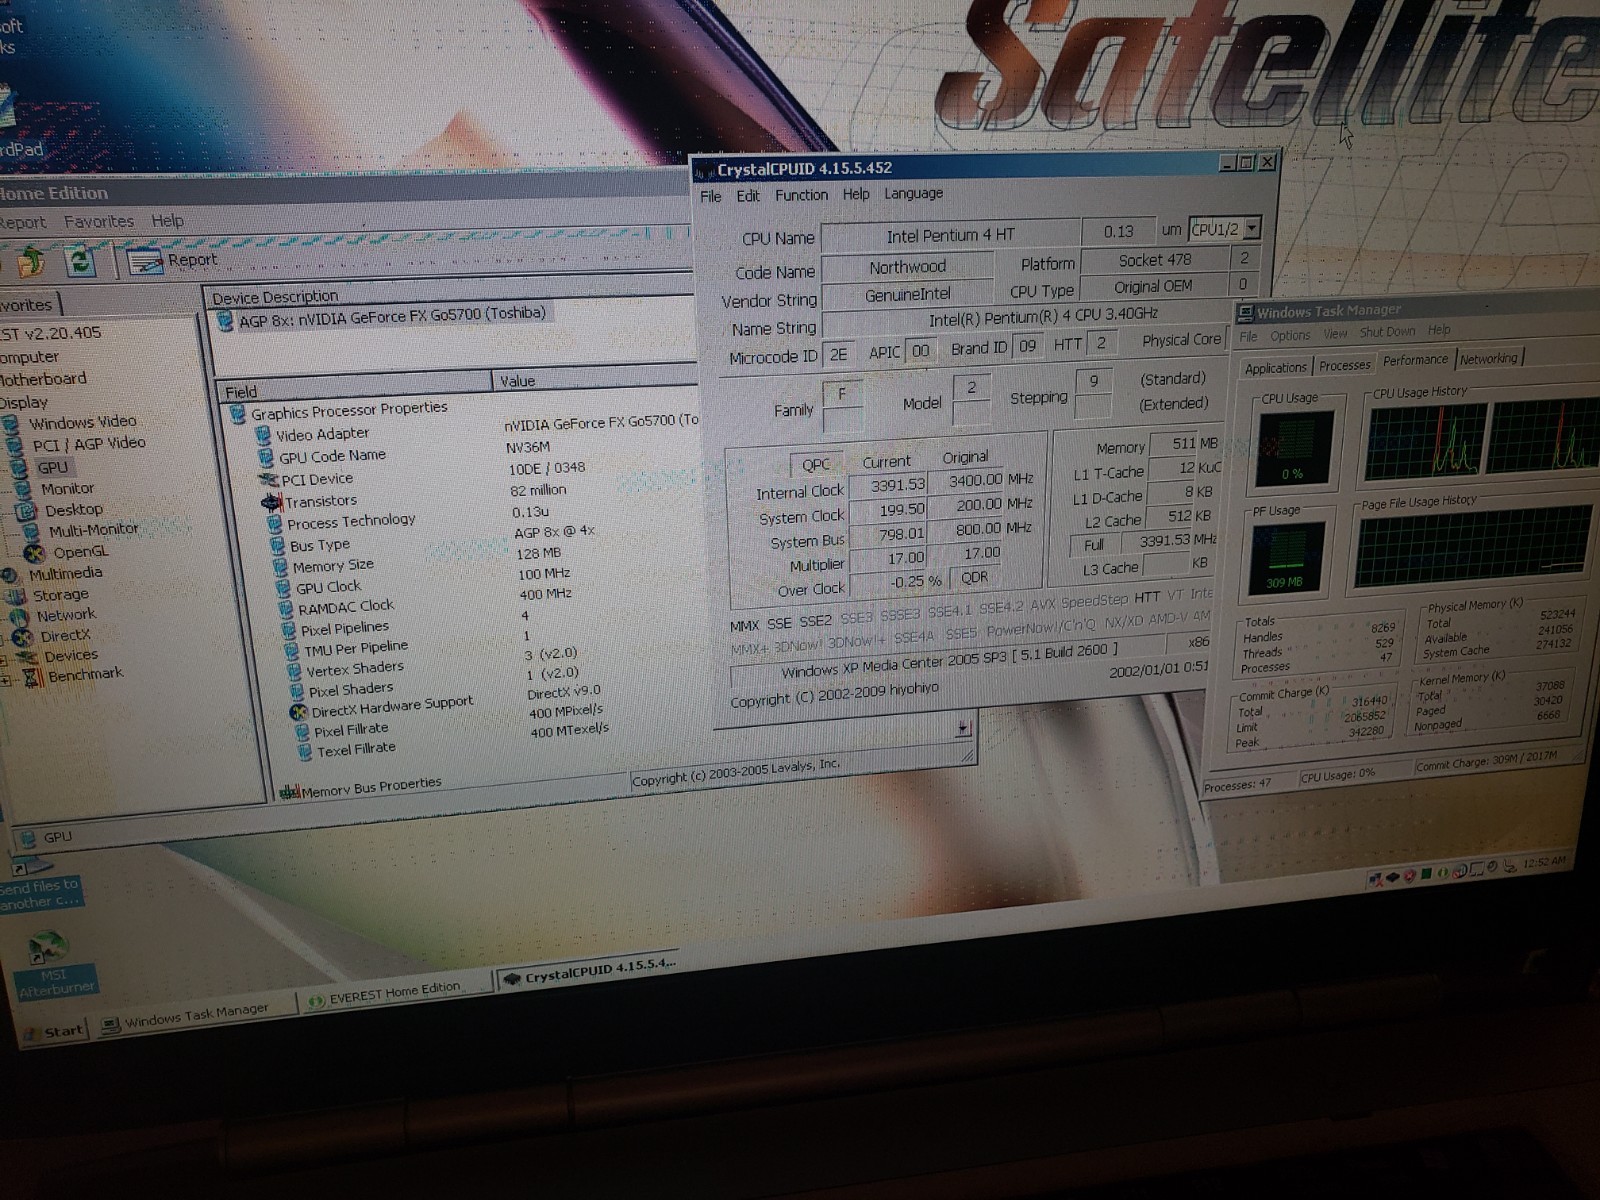Open the Options menu in Task Manager
The image size is (1600, 1200).
pyautogui.click(x=1290, y=336)
